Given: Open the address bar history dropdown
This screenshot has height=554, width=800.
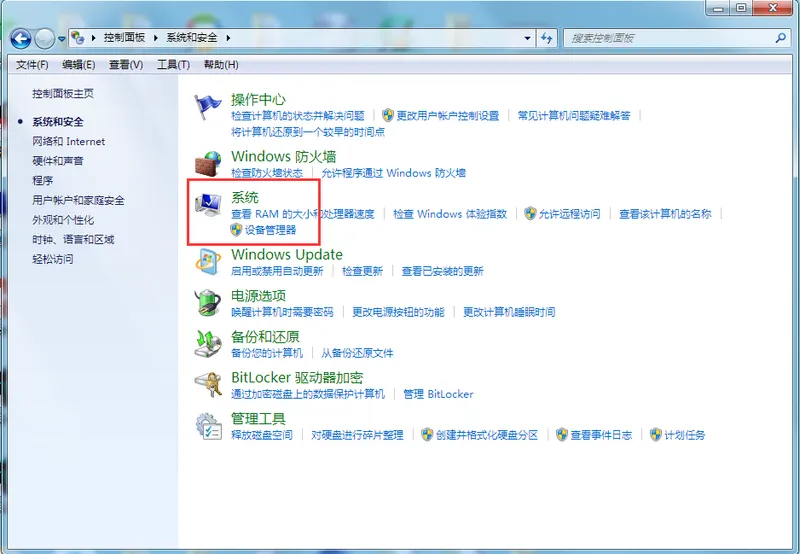Looking at the screenshot, I should (527, 38).
